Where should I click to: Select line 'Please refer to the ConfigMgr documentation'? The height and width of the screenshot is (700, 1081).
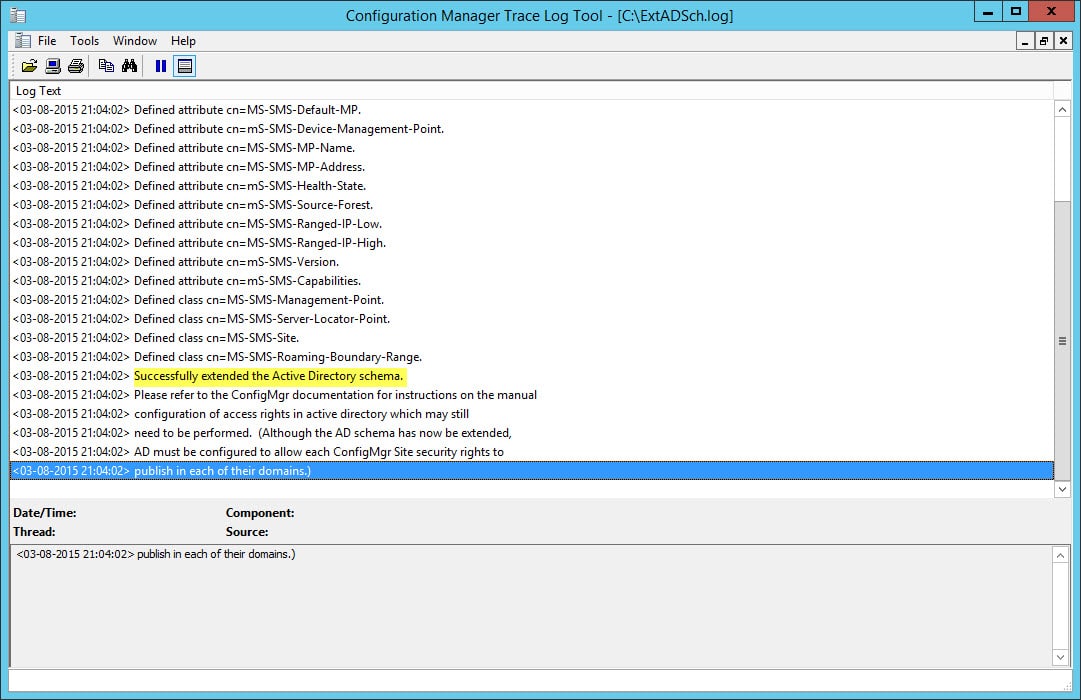pyautogui.click(x=532, y=395)
